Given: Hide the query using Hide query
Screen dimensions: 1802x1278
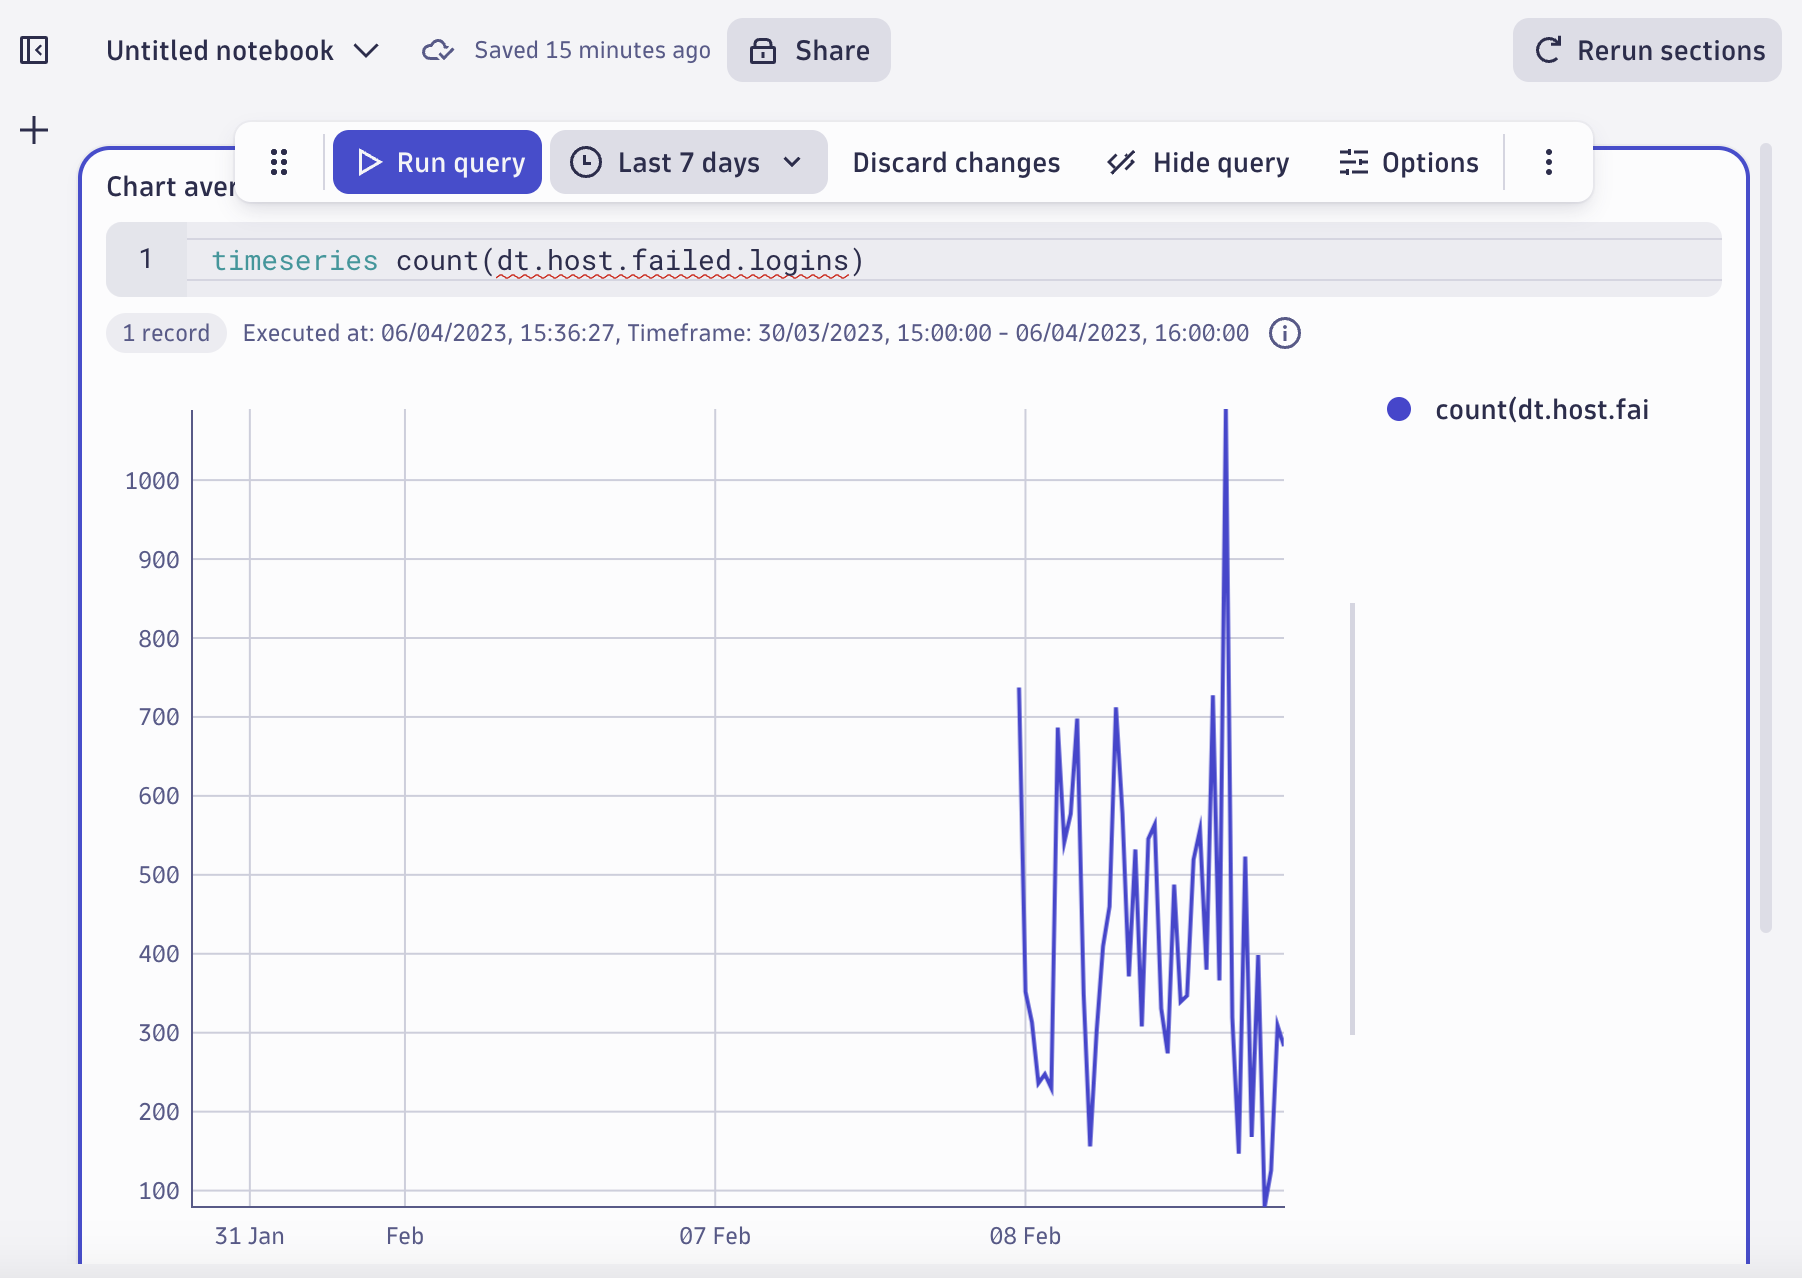Looking at the screenshot, I should [1198, 162].
